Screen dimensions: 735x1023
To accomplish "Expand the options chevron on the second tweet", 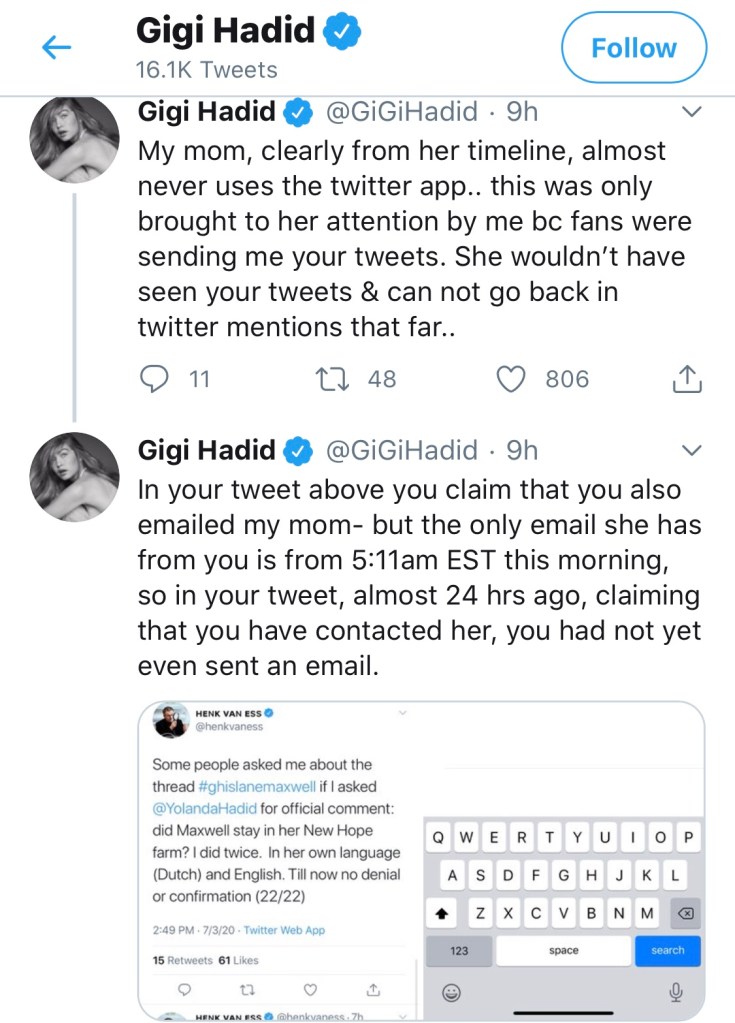I will [x=690, y=450].
